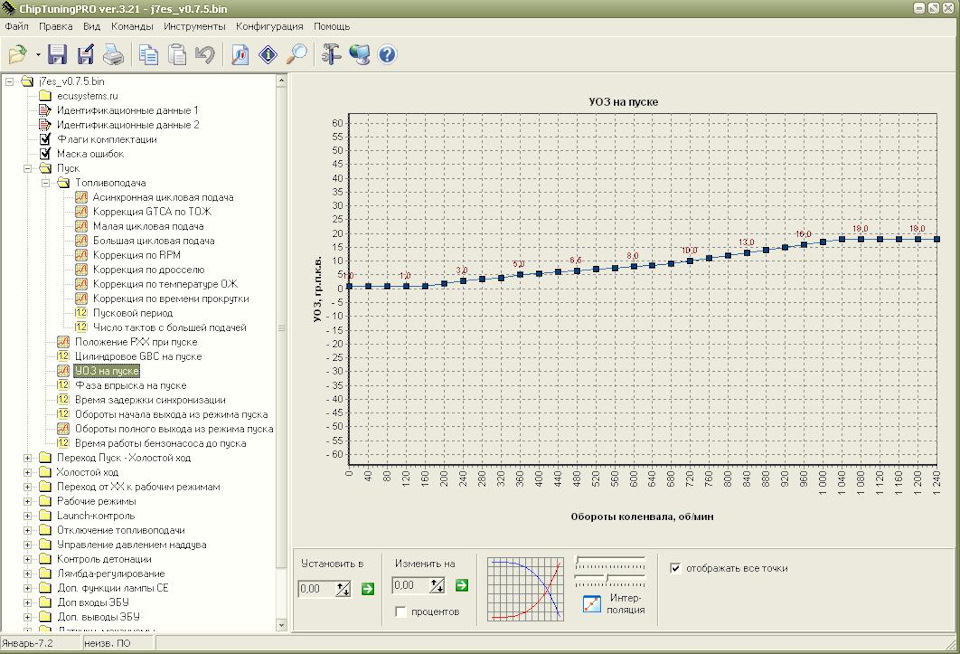
Task: Click the Save As floppy-with-pencil icon
Action: coord(86,54)
